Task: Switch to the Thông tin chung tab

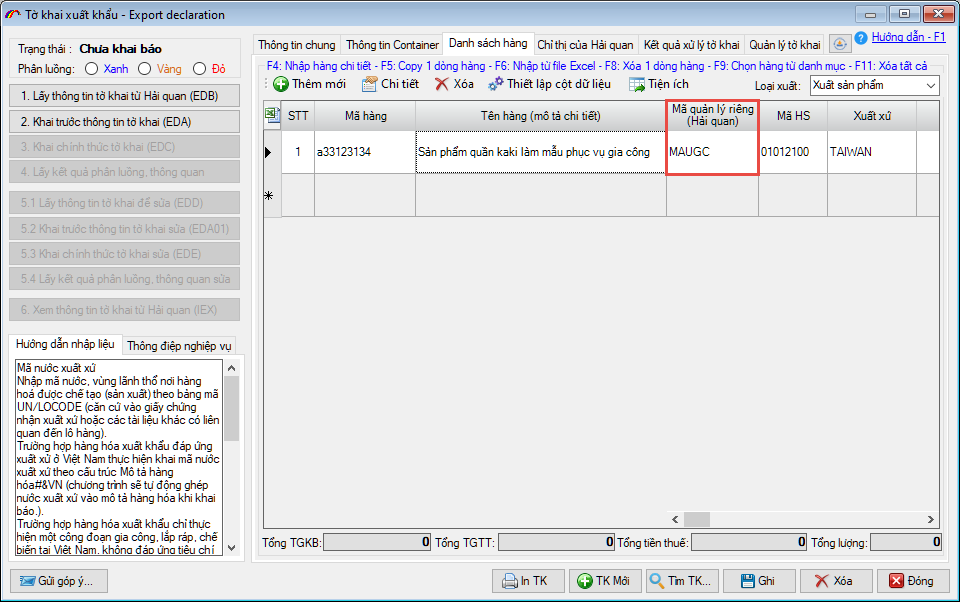Action: coord(297,45)
